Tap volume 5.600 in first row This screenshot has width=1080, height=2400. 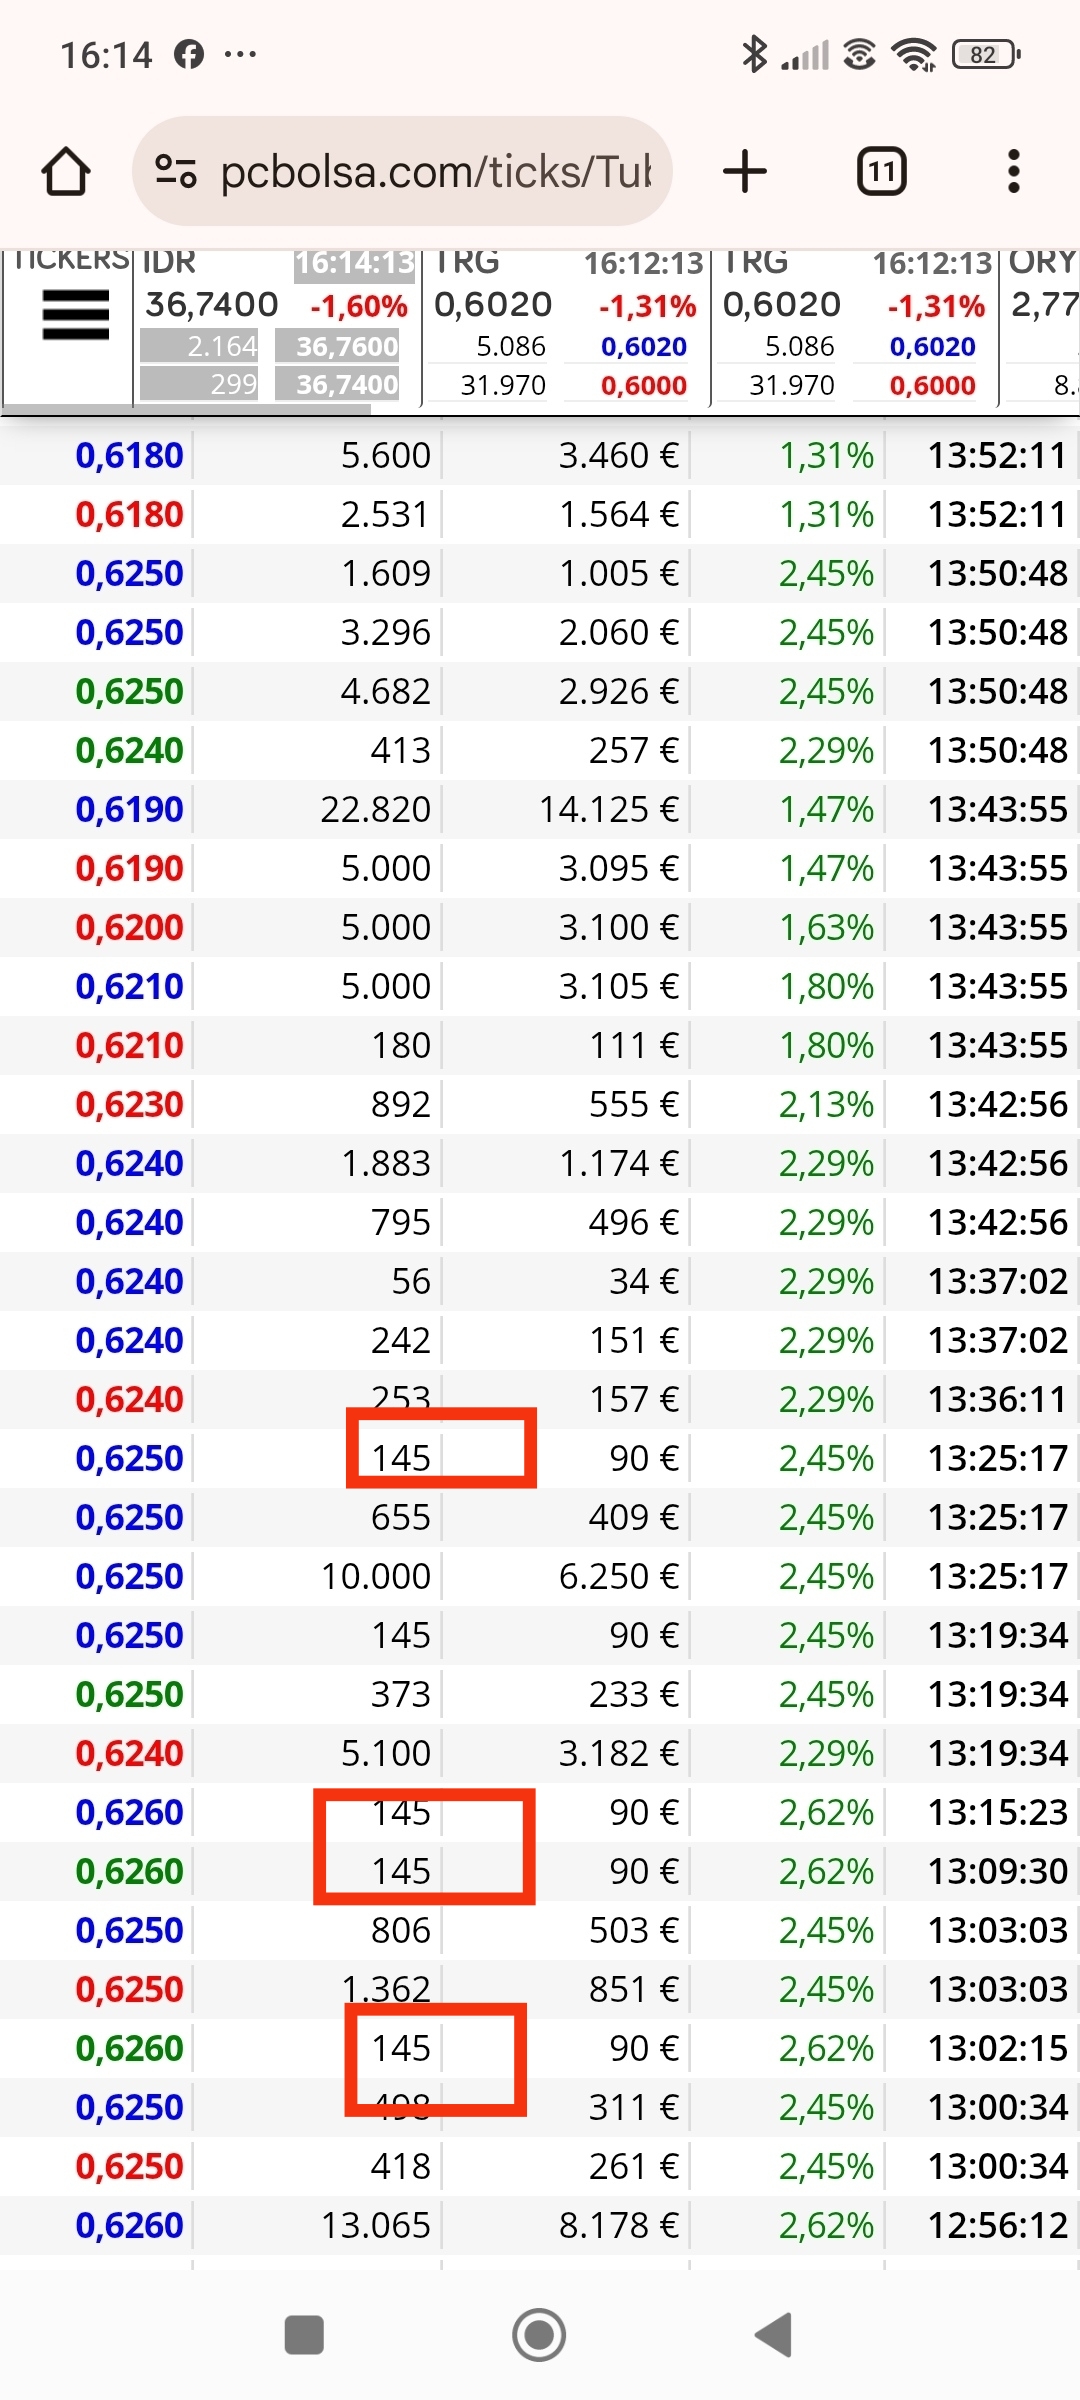[386, 455]
